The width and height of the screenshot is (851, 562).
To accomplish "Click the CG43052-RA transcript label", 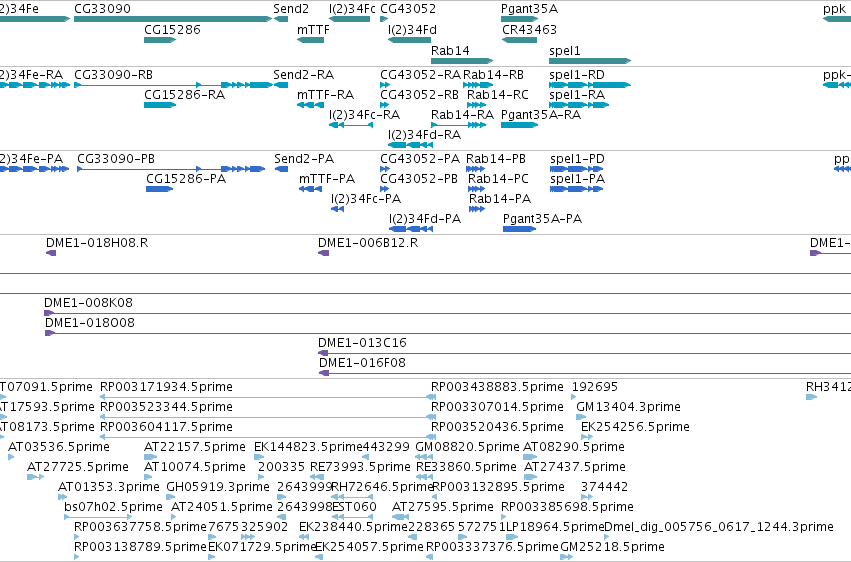I will click(x=420, y=75).
